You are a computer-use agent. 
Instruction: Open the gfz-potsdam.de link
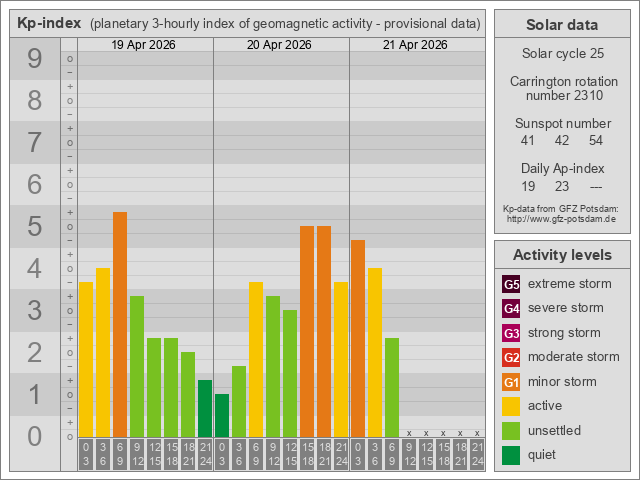point(561,218)
